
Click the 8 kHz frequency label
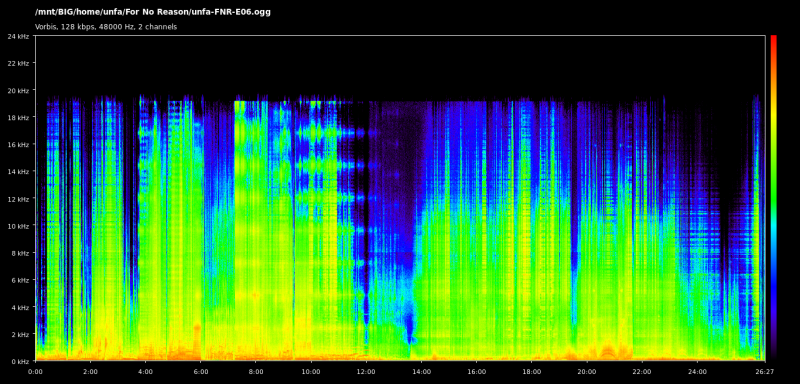20,252
